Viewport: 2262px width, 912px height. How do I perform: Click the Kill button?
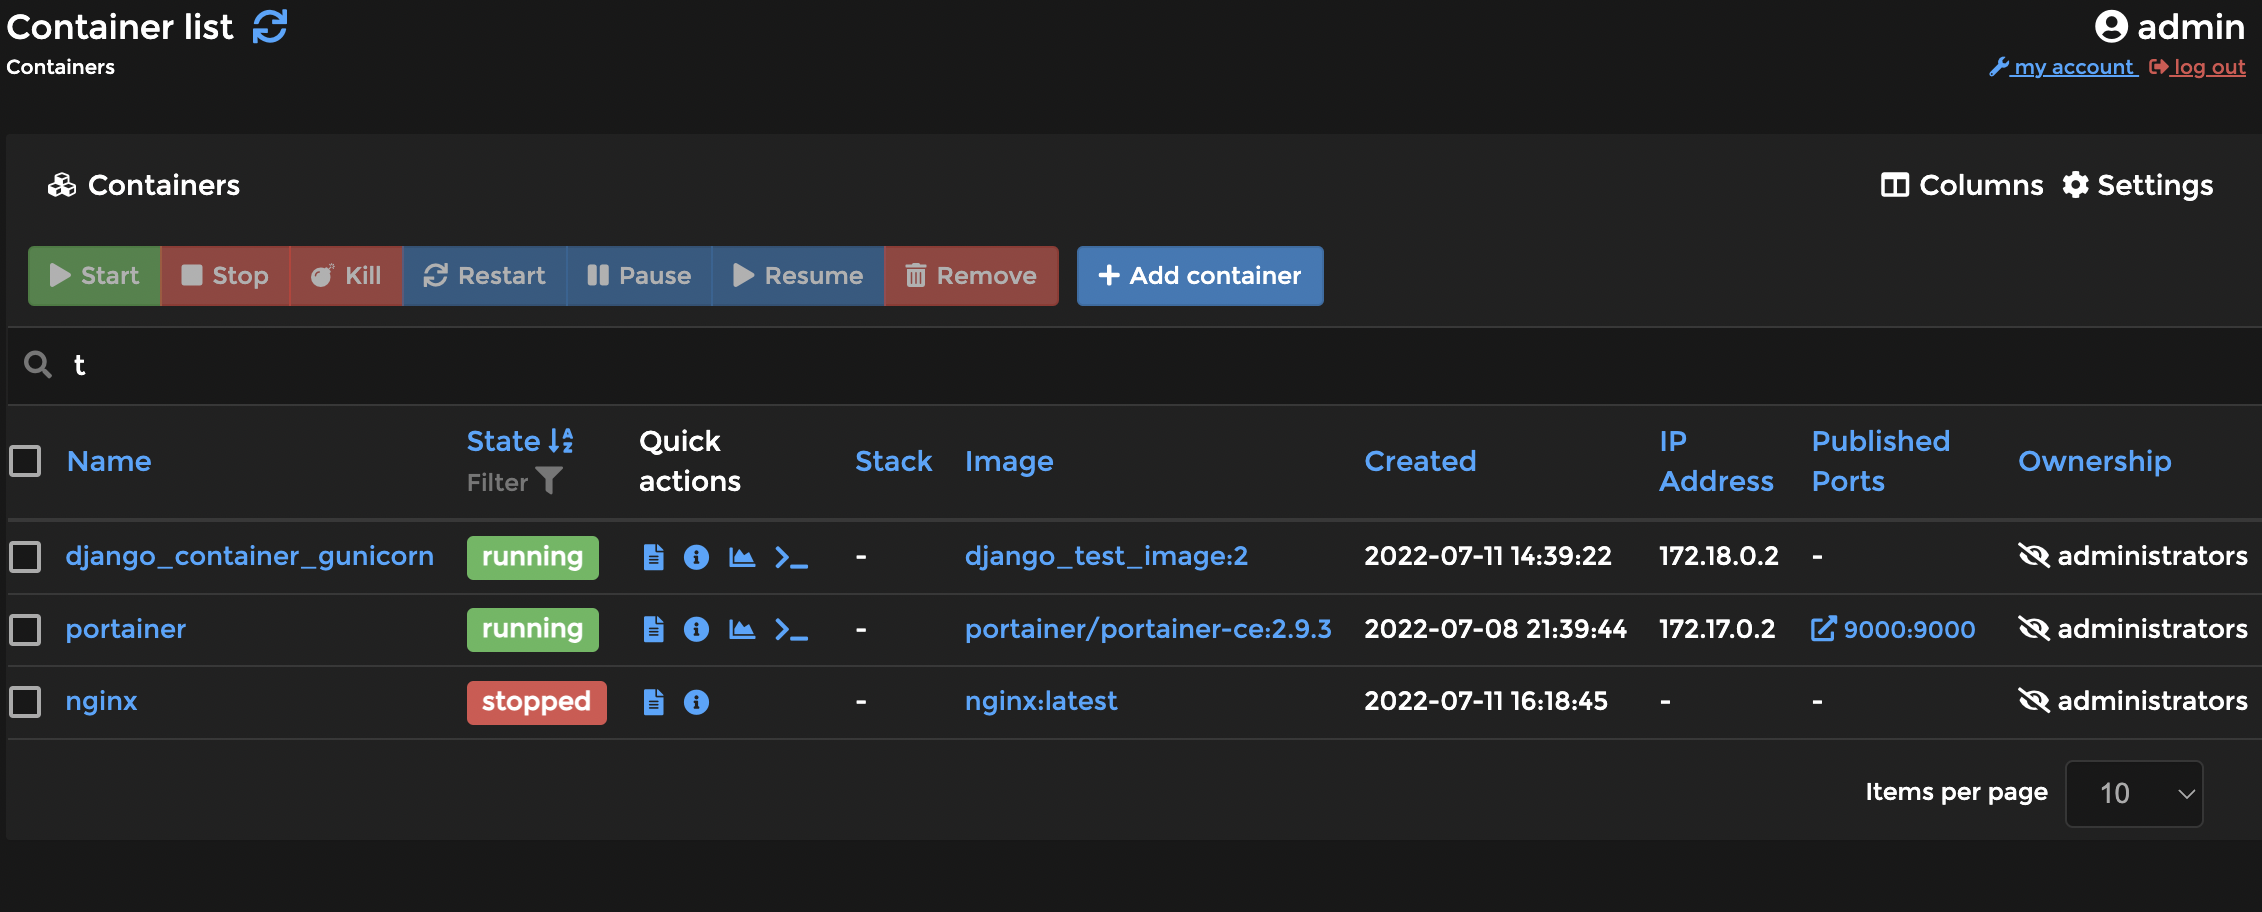346,276
